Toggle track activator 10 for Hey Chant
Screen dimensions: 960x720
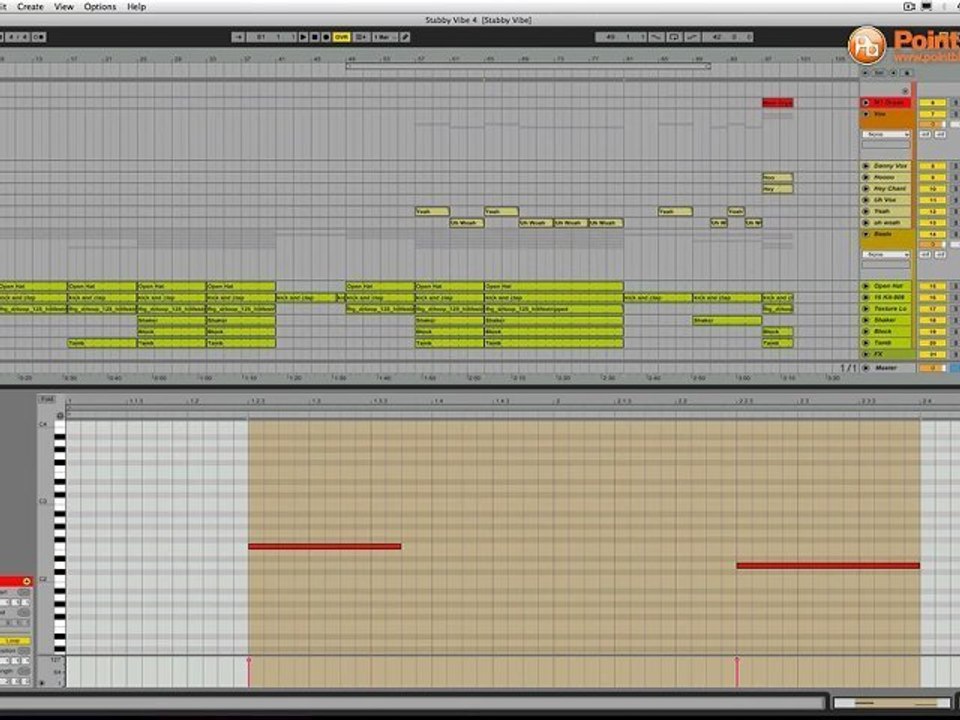pyautogui.click(x=932, y=189)
